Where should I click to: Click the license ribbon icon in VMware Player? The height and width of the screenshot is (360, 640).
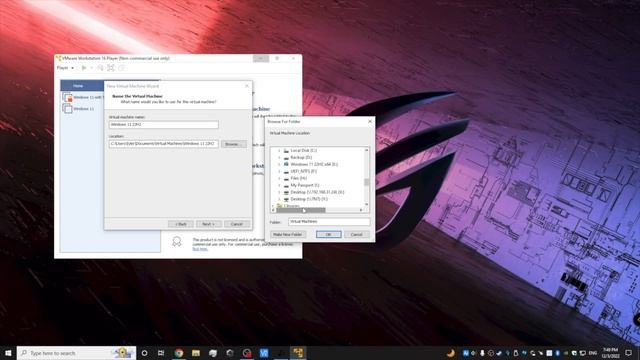(177, 241)
